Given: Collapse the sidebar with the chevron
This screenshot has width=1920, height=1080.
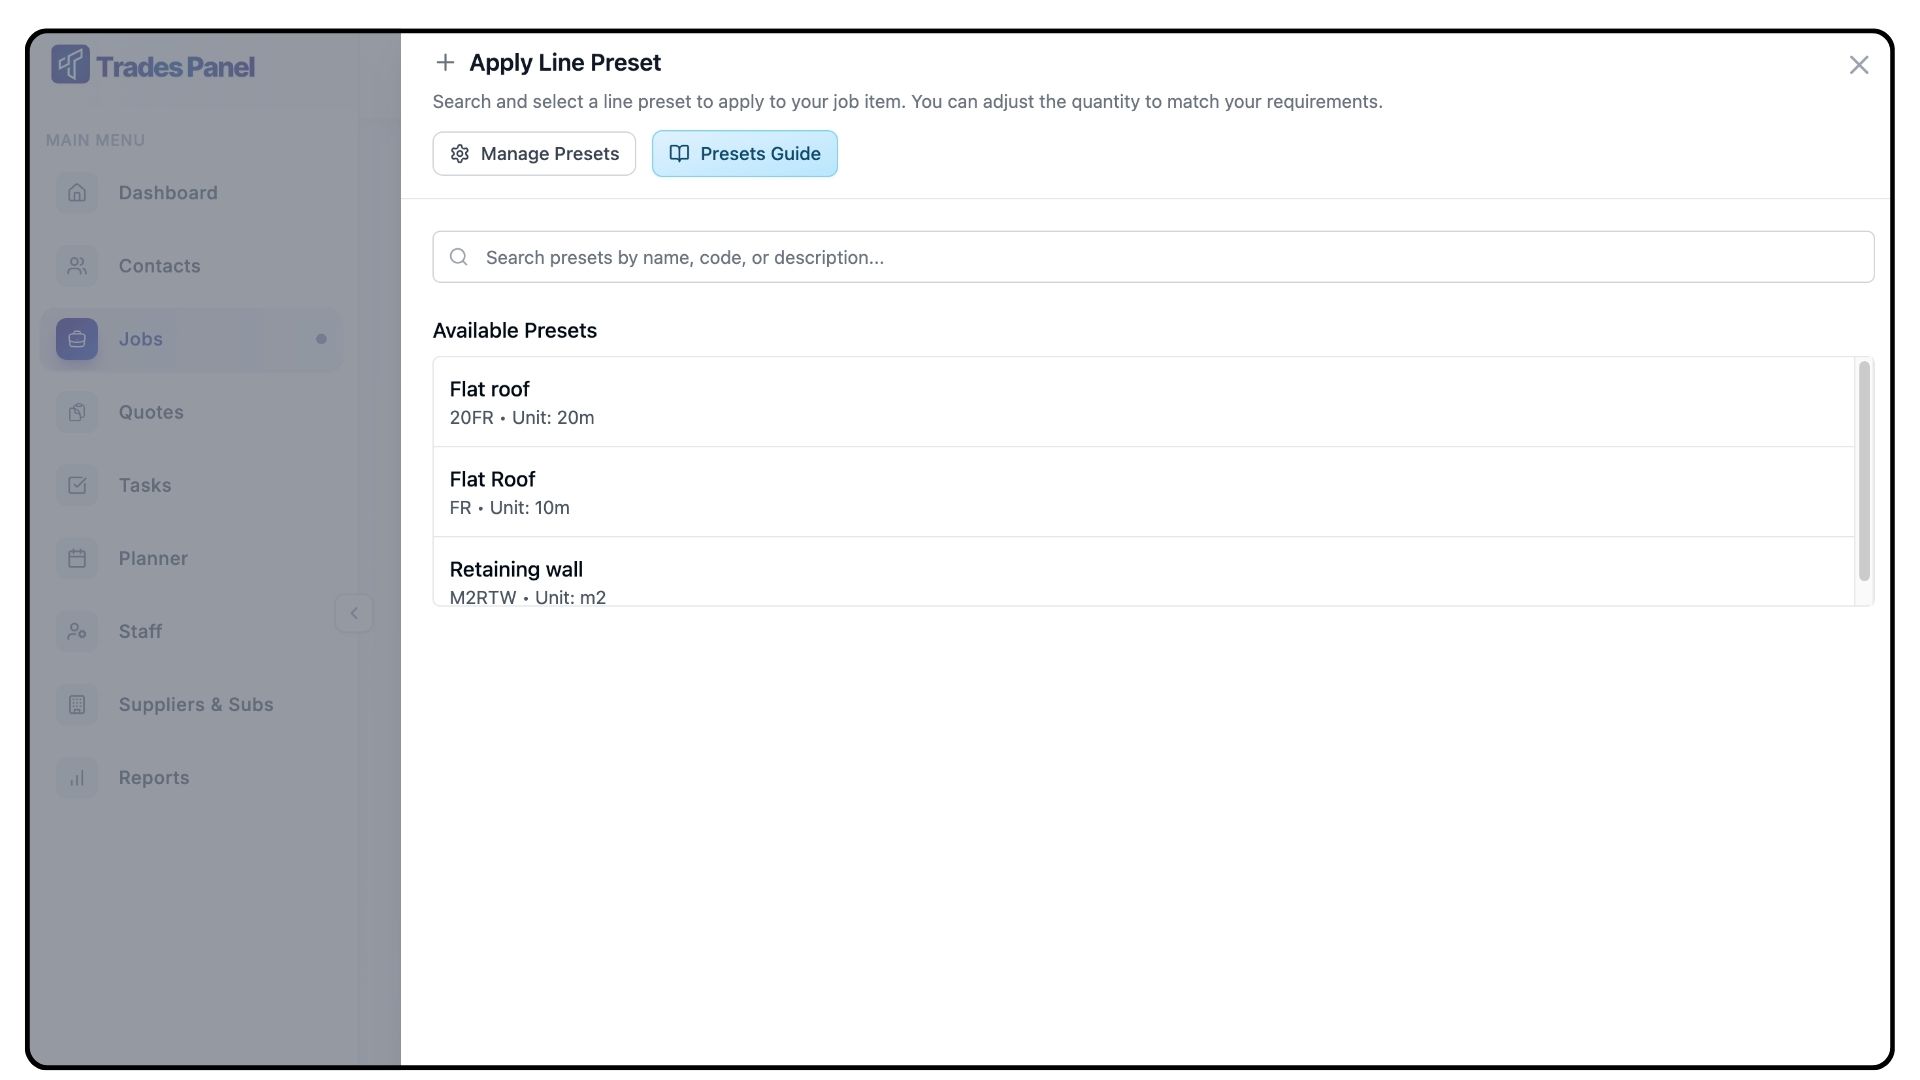Looking at the screenshot, I should tap(354, 613).
